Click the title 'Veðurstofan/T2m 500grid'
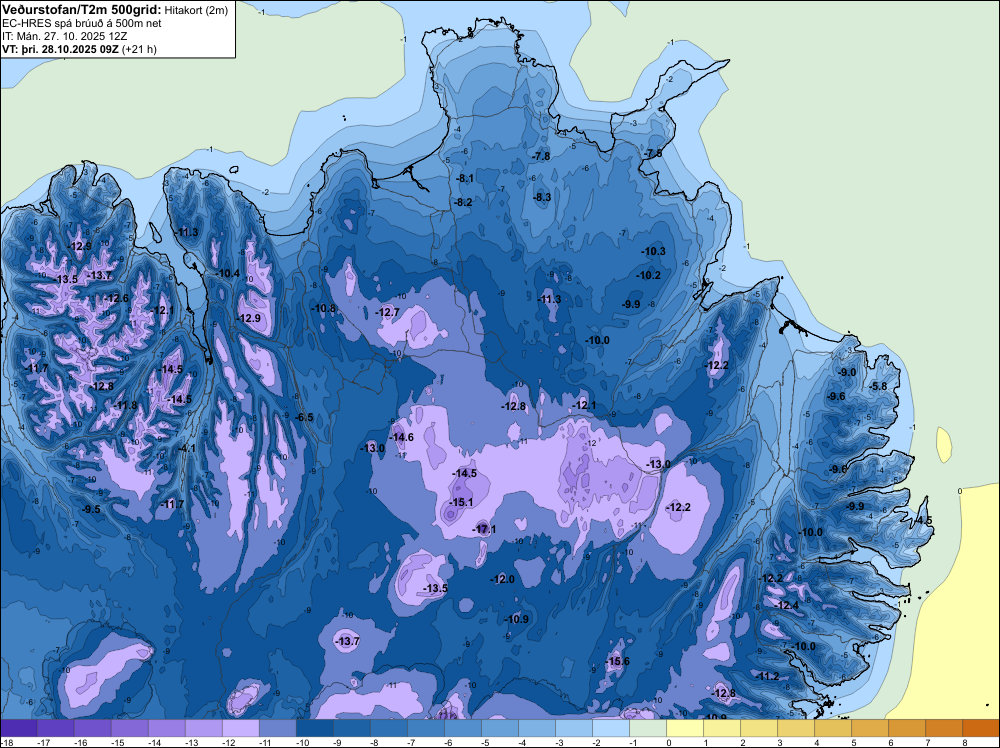1000x748 pixels. 81,10
